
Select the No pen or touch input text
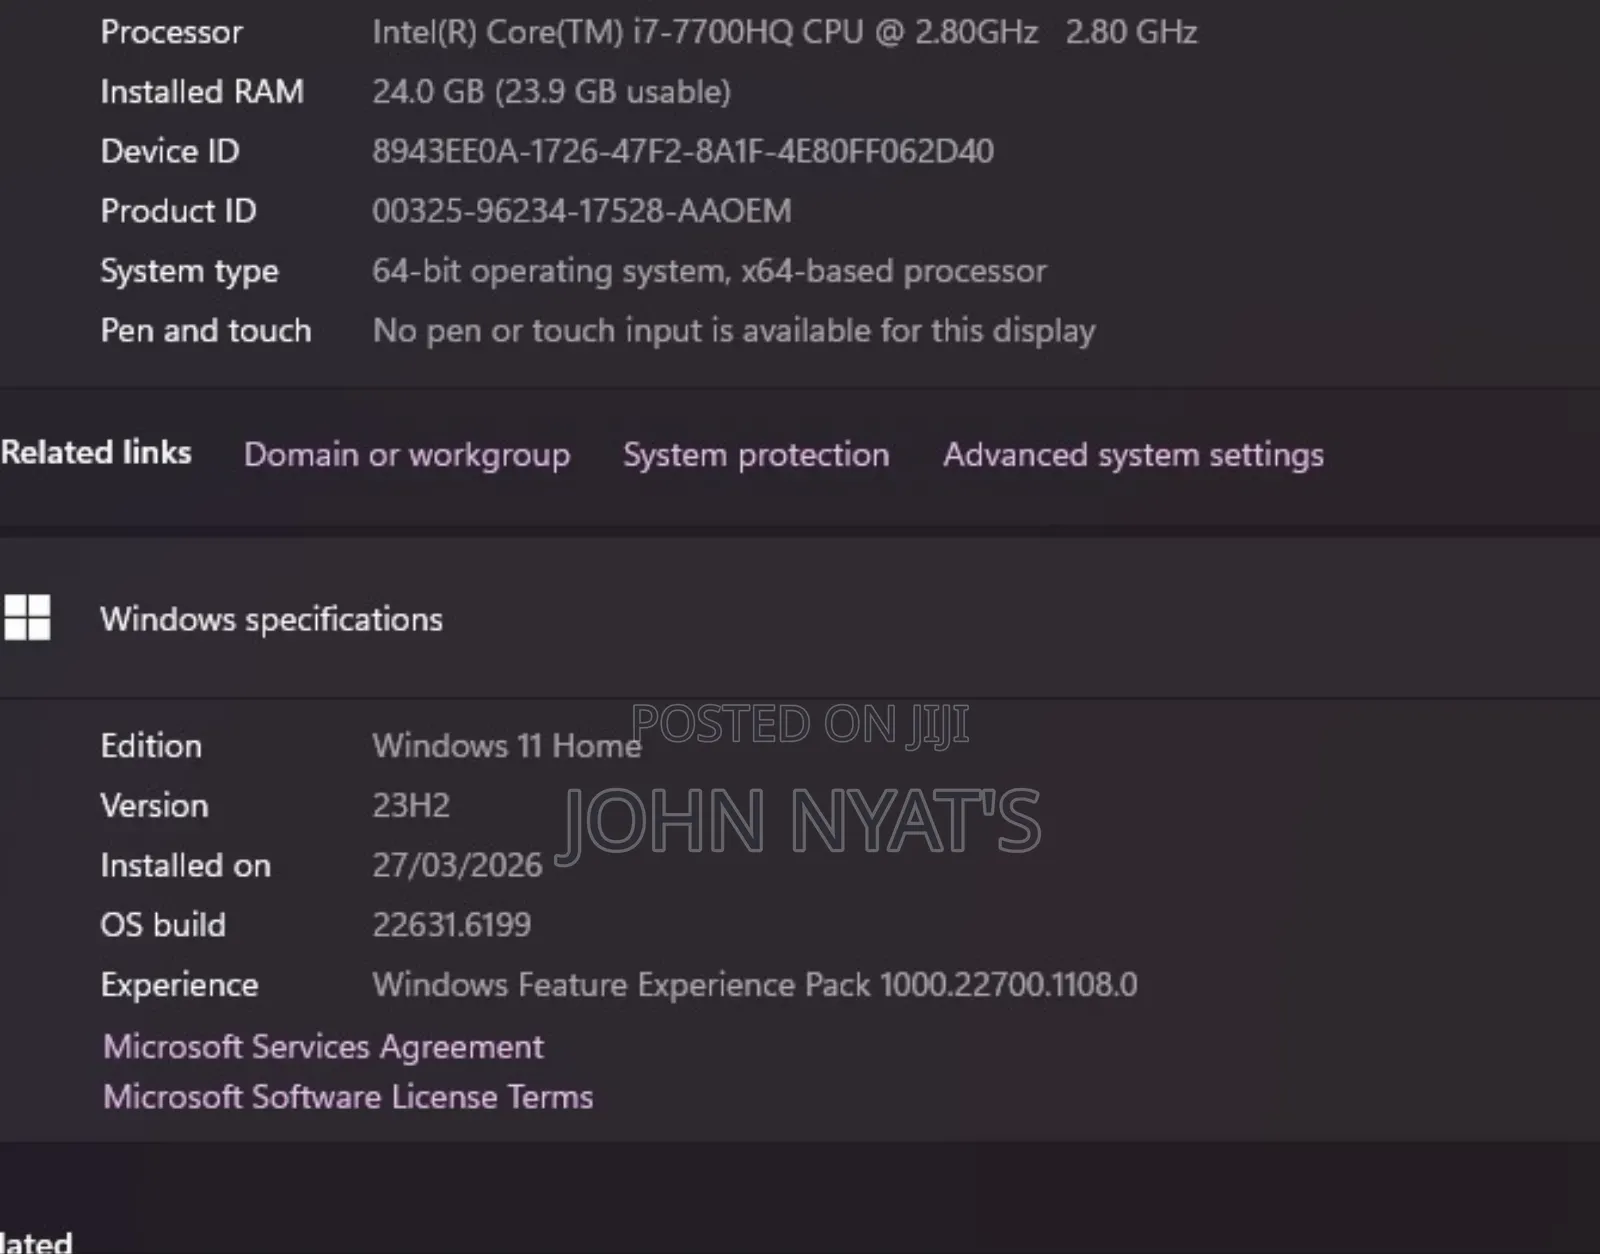[734, 331]
